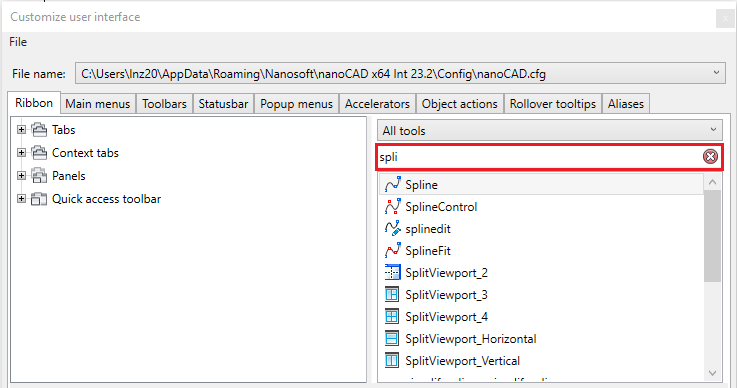Choose the SplineFit tool icon
Viewport: 737px width, 388px height.
pos(392,251)
